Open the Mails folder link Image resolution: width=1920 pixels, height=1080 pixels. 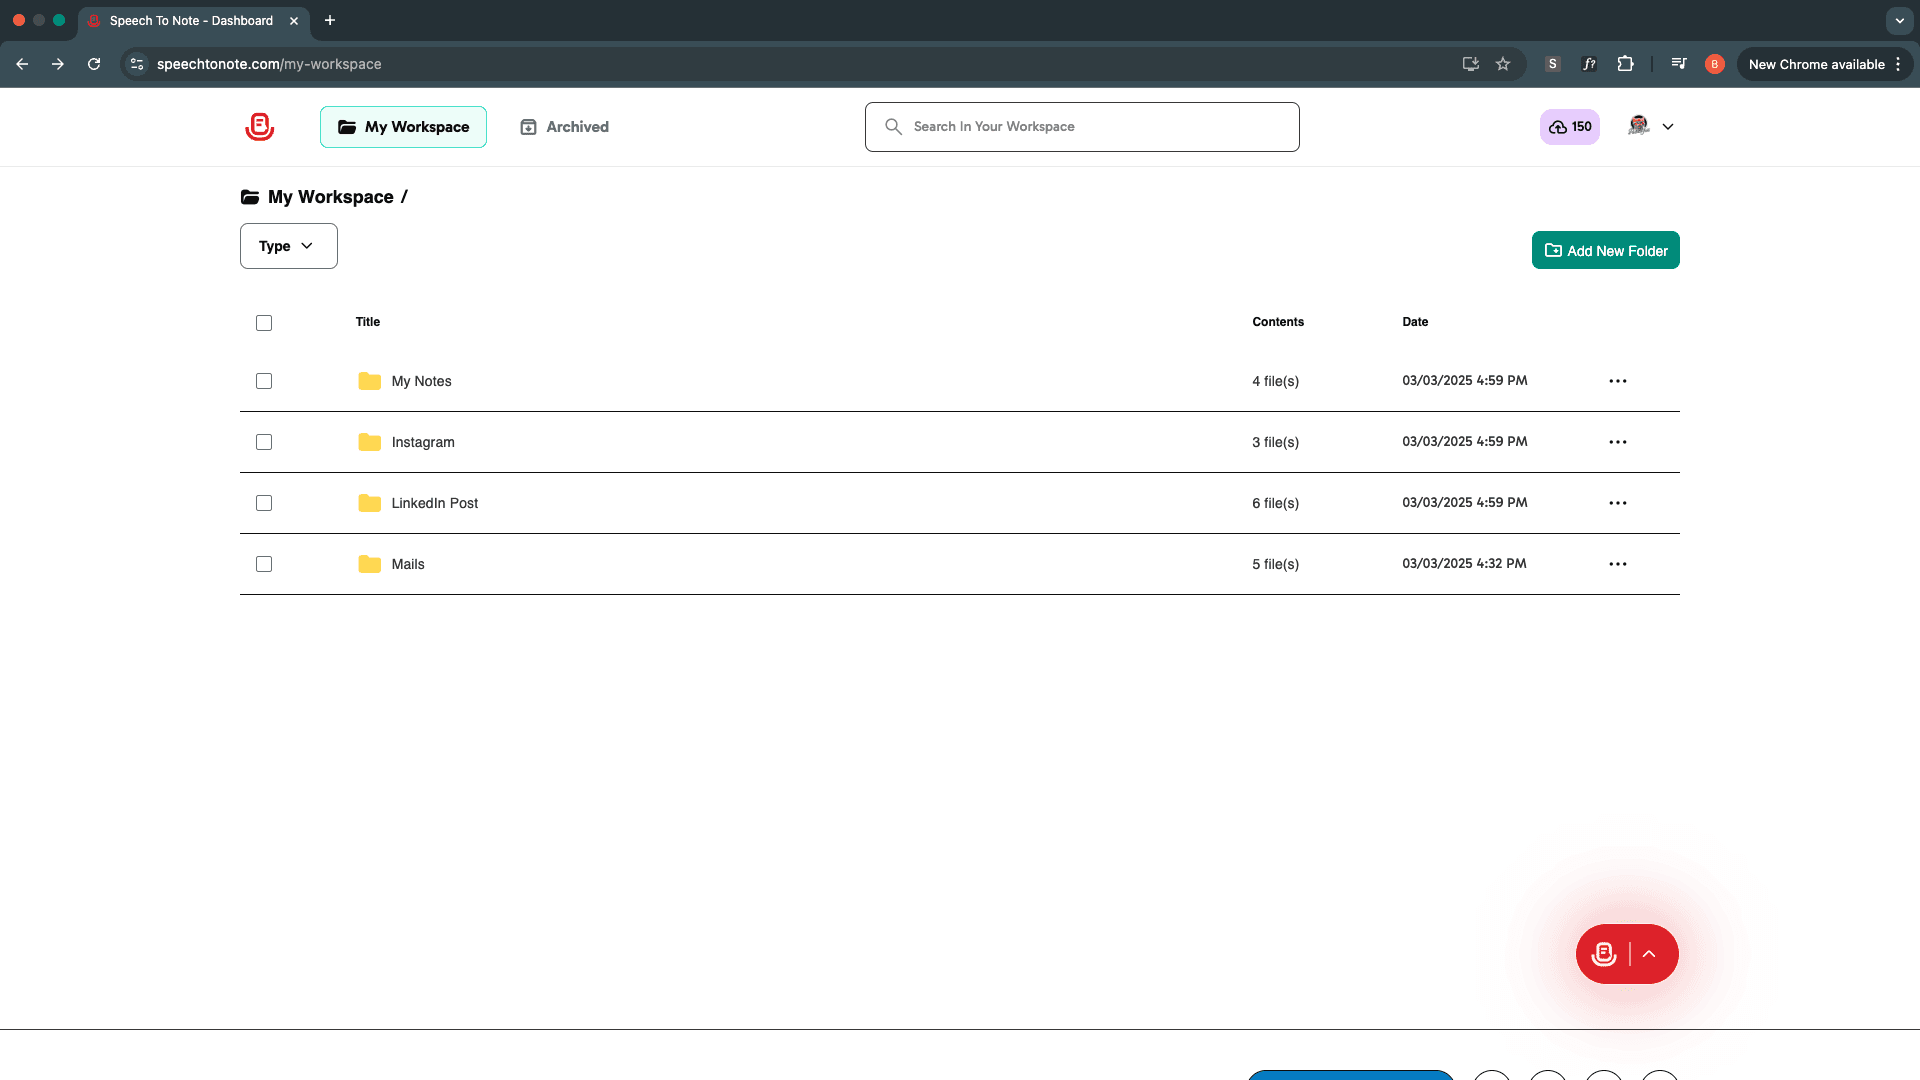click(408, 564)
